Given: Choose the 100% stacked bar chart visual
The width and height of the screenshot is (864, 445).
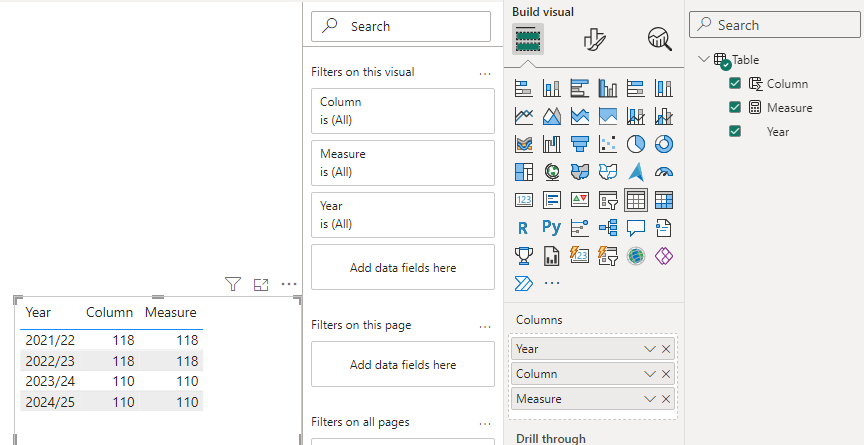Looking at the screenshot, I should pos(636,88).
